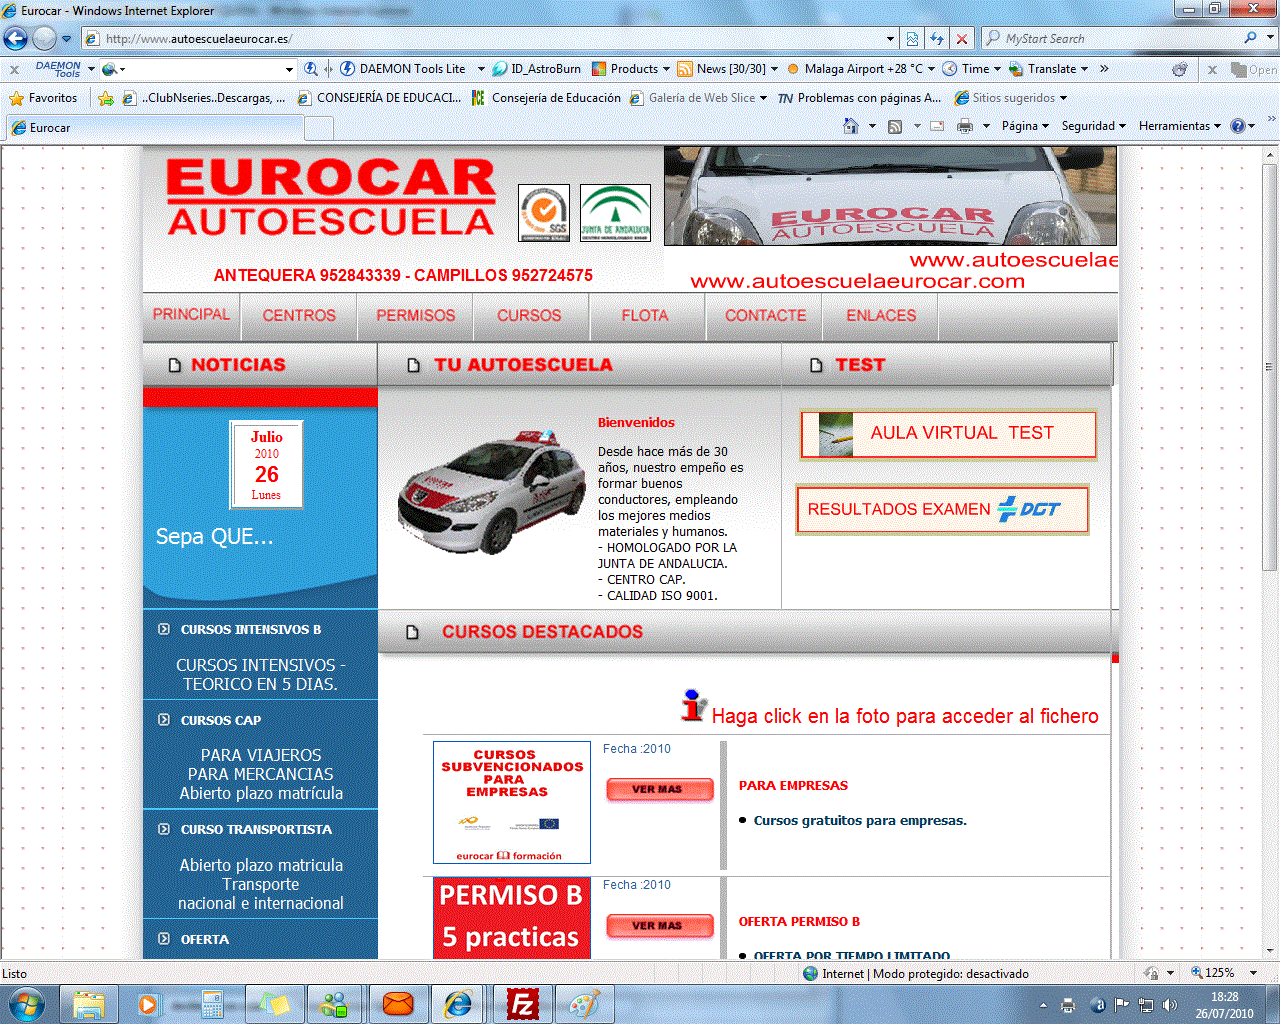Open the Help question mark icon
Screen dimensions: 1280x1024
coord(1238,126)
